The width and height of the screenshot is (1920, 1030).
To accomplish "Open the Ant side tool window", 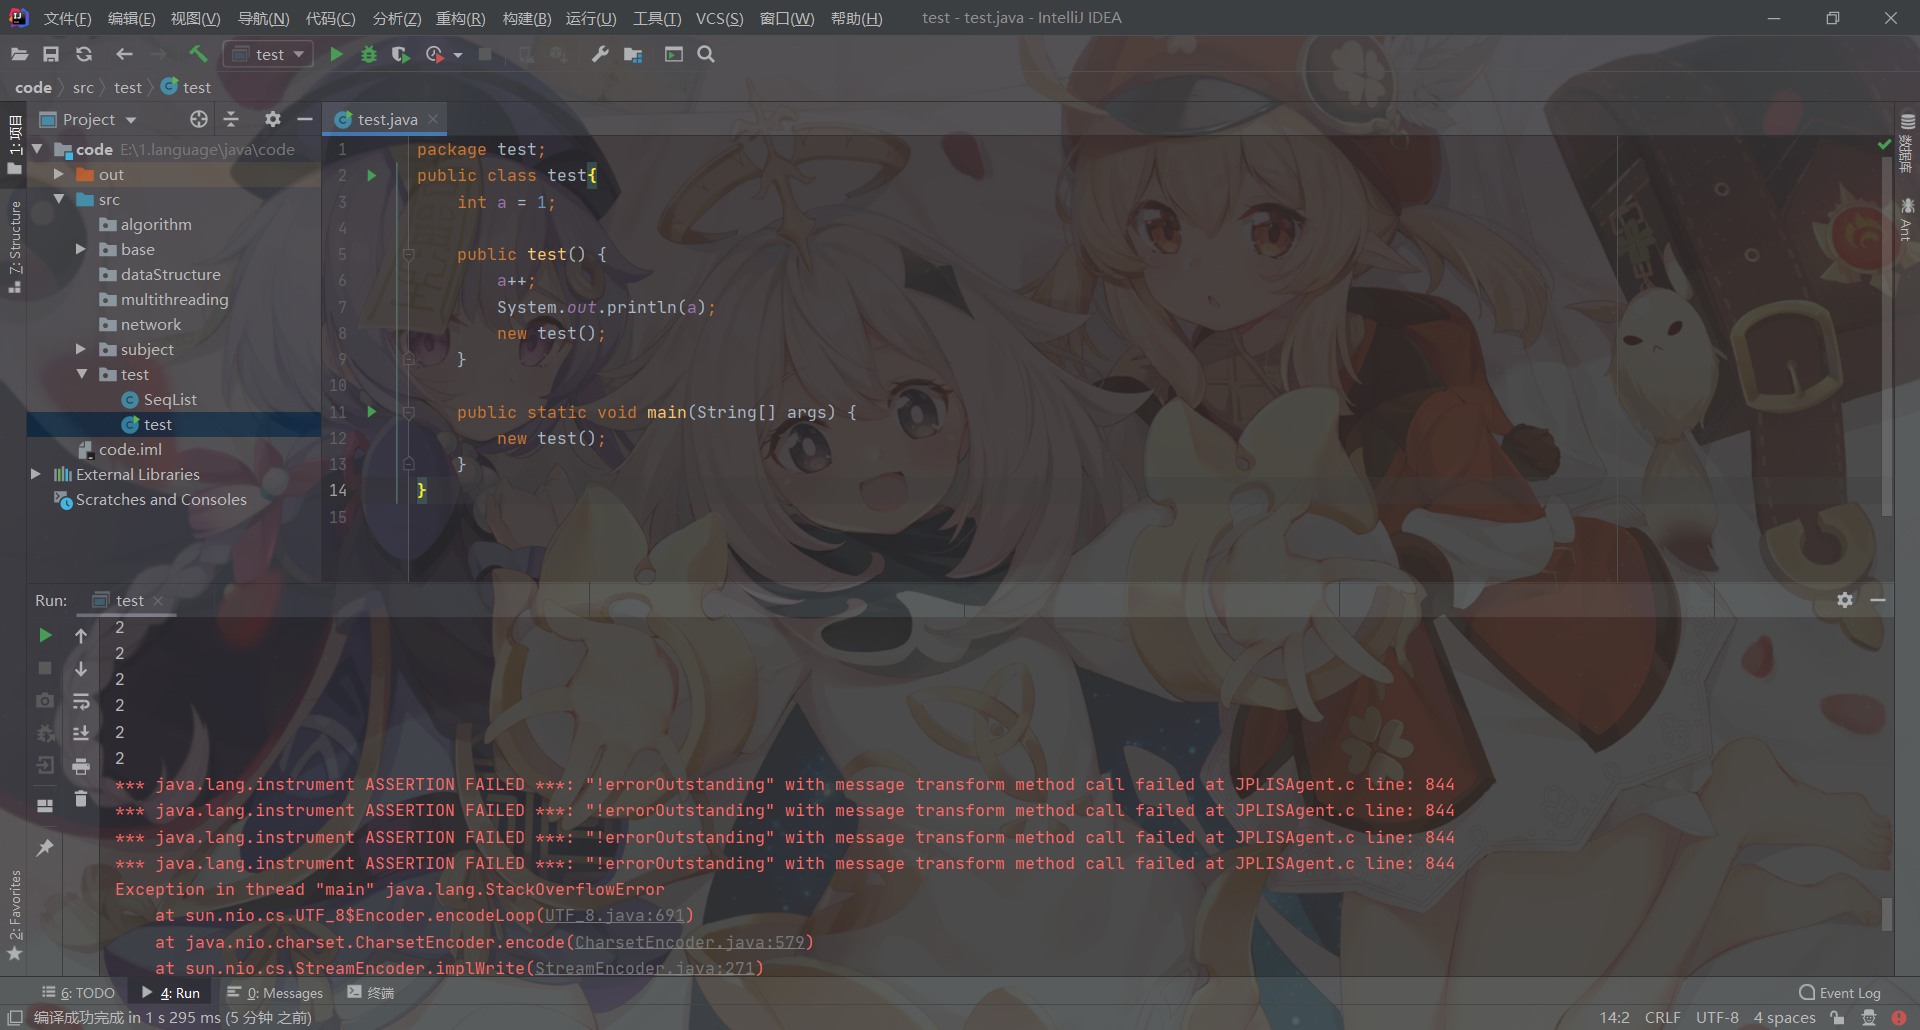I will pyautogui.click(x=1906, y=219).
